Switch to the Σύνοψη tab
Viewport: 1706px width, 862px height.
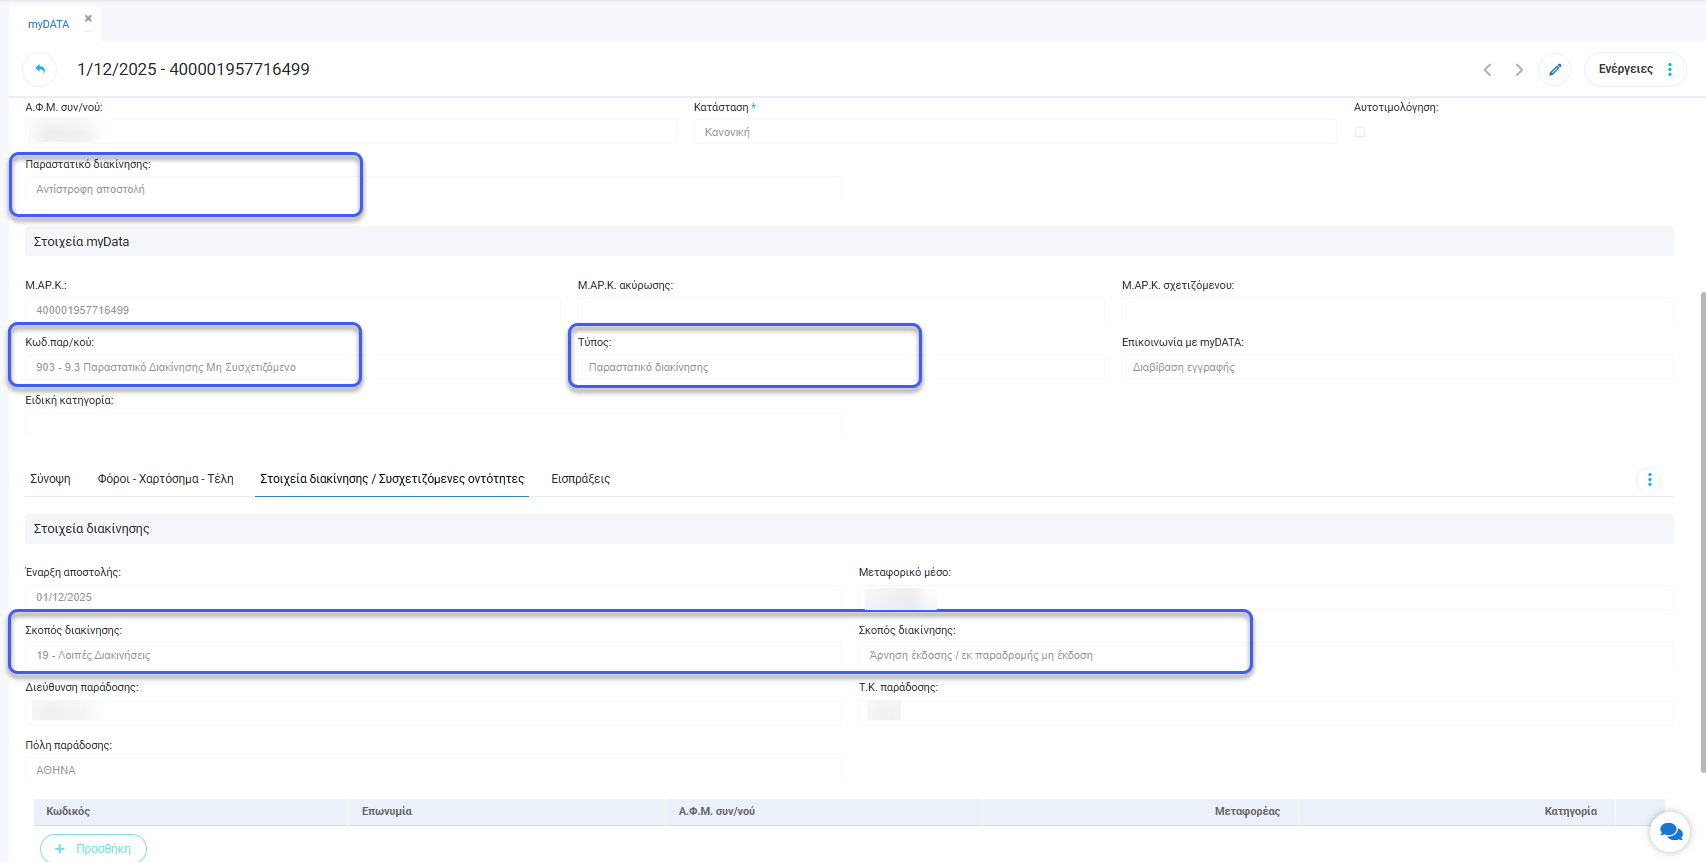50,479
